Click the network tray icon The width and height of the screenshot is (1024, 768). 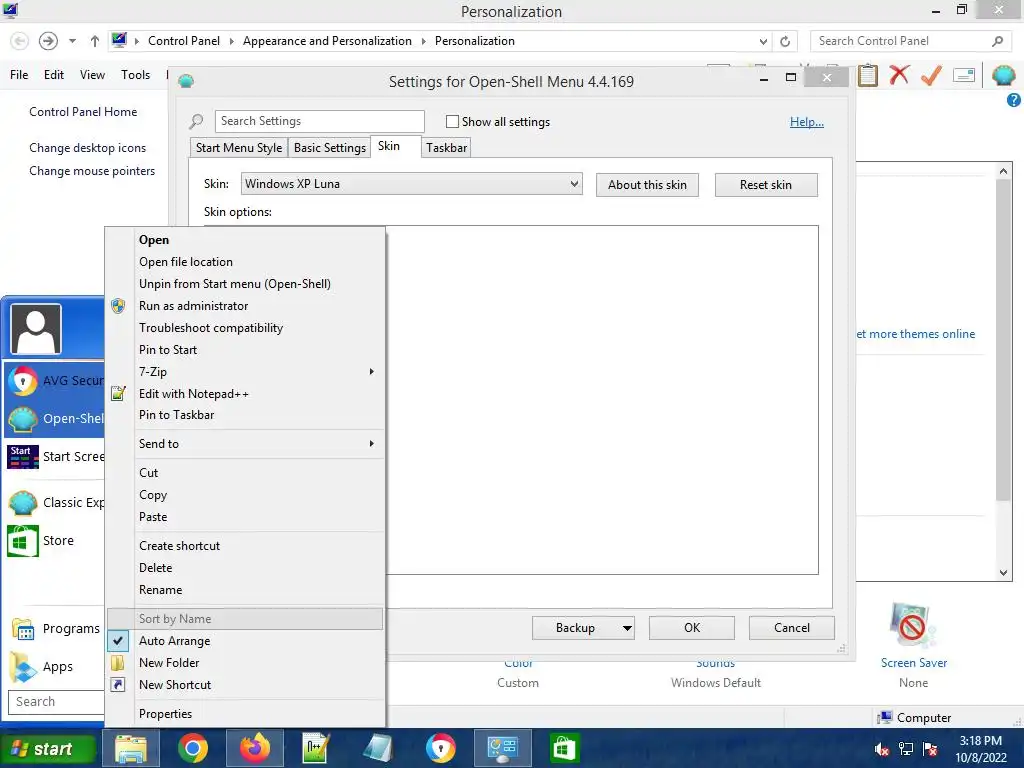(906, 749)
